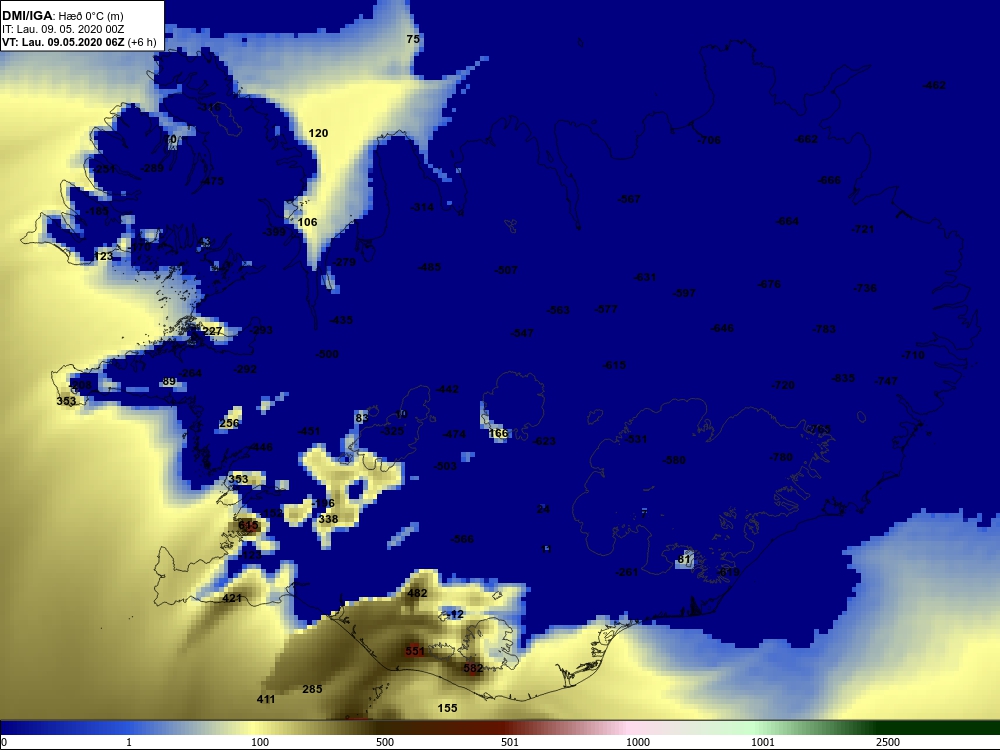Click the map value -442
The height and width of the screenshot is (750, 1000).
(447, 389)
